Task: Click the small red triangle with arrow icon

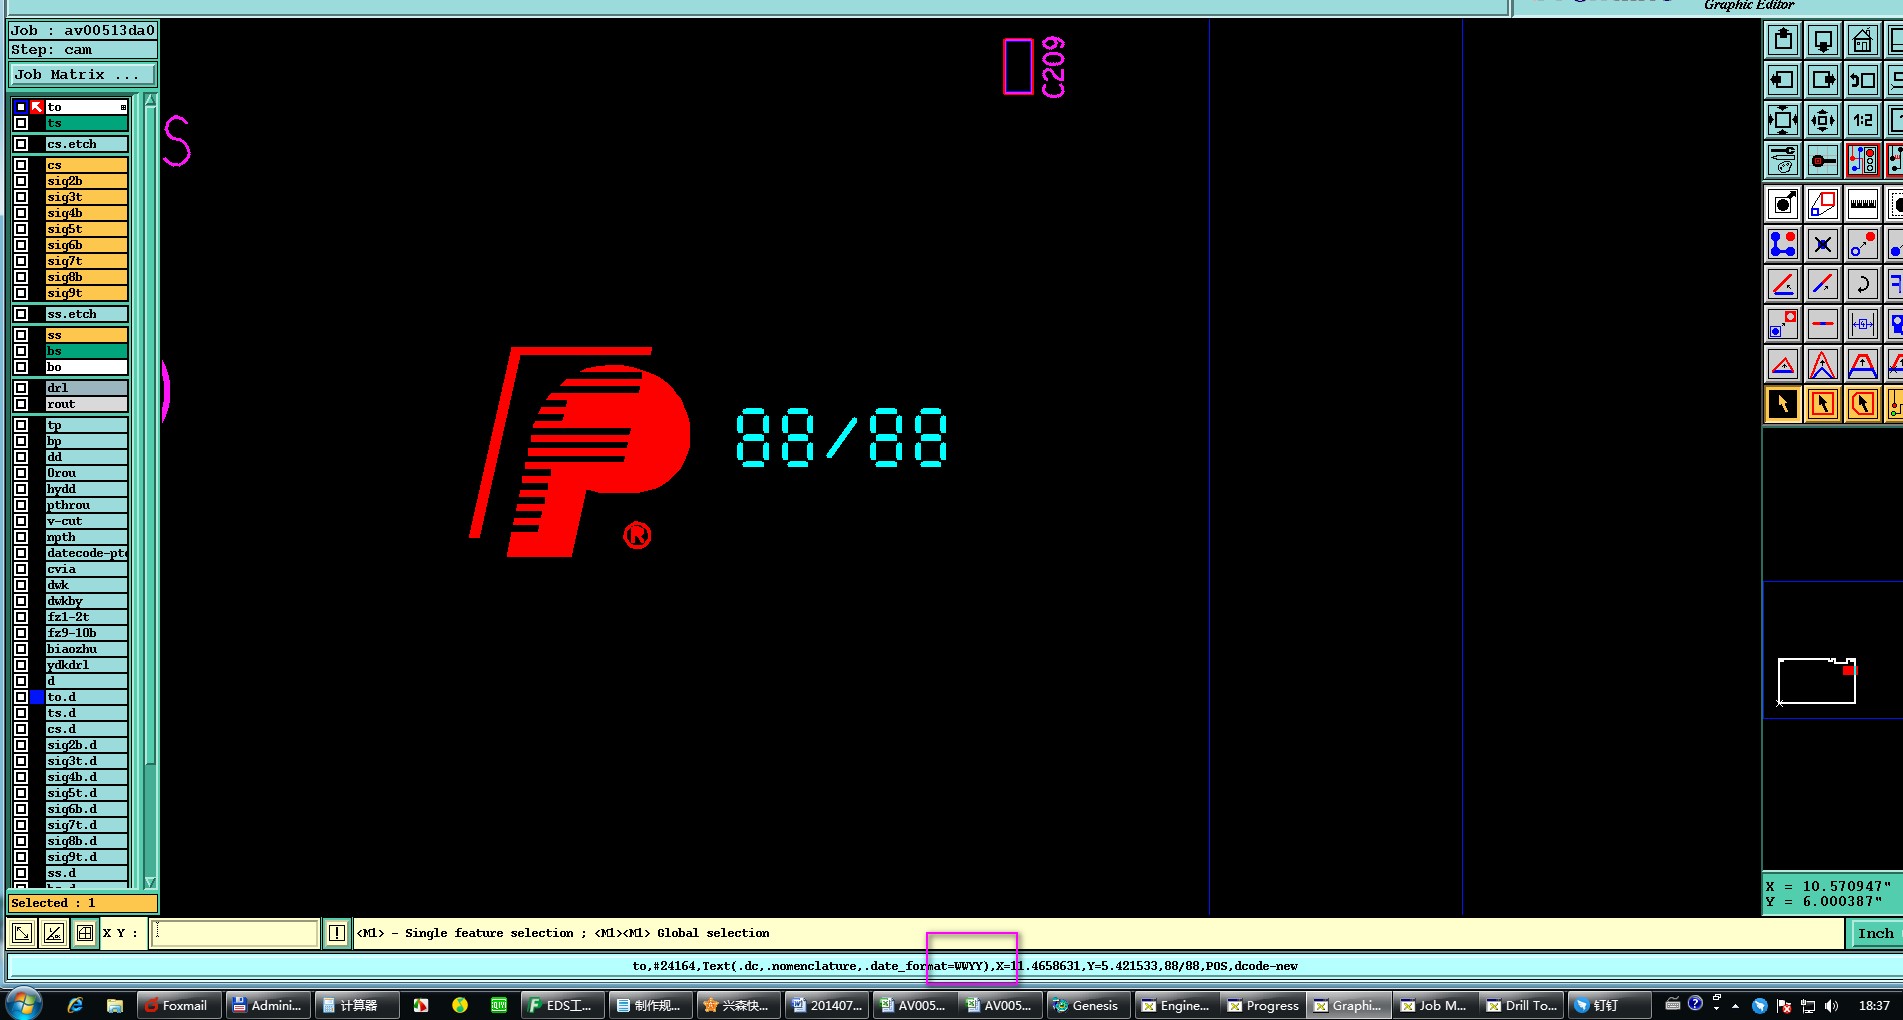Action: pos(1783,365)
